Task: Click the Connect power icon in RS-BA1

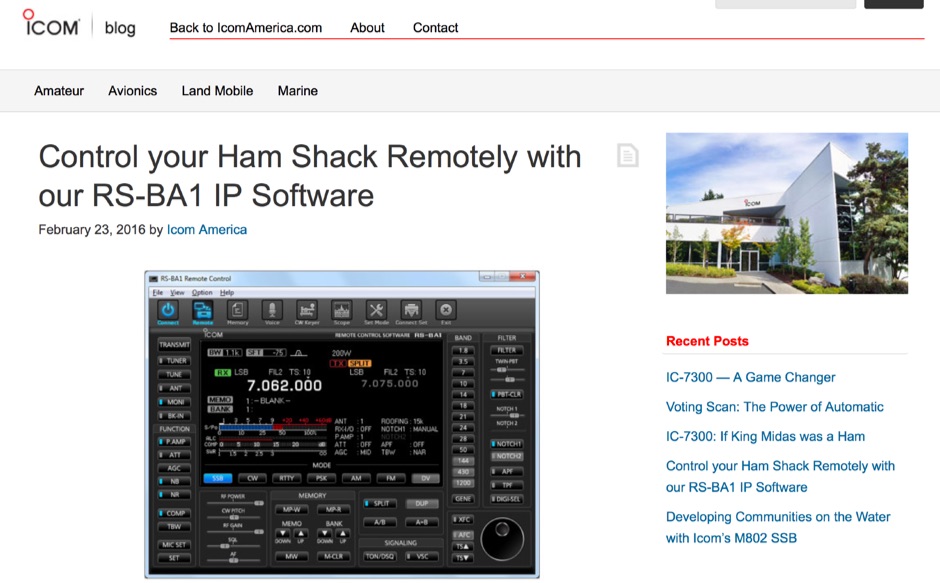Action: coord(167,311)
